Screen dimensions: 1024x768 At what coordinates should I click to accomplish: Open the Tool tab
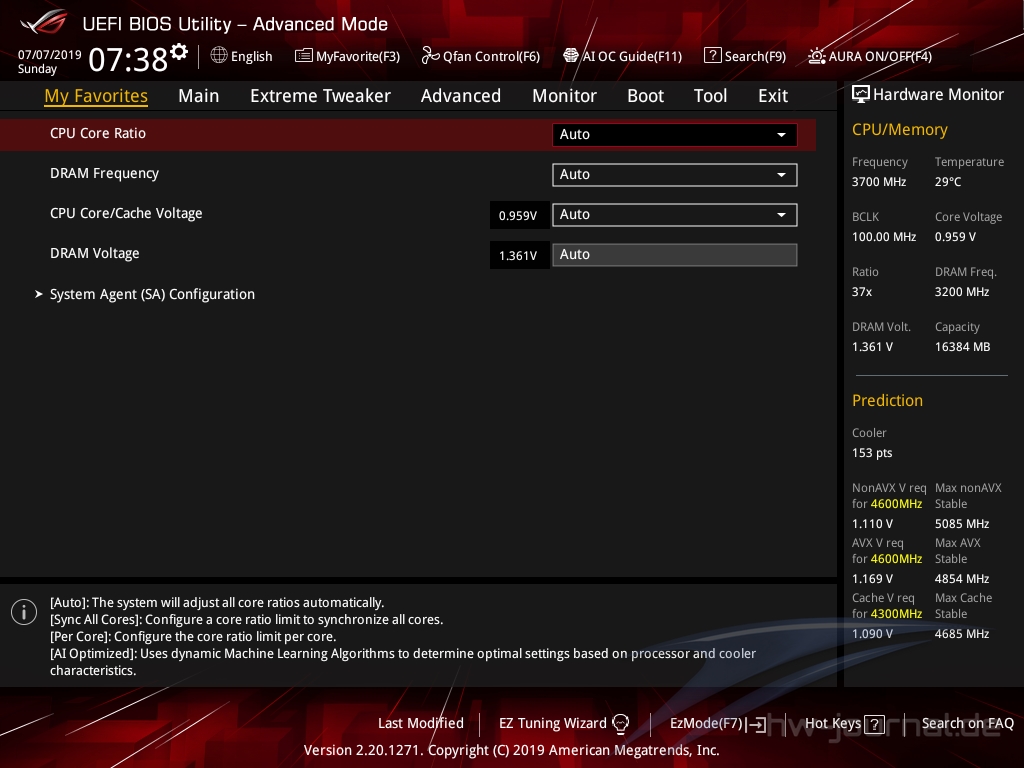click(711, 96)
